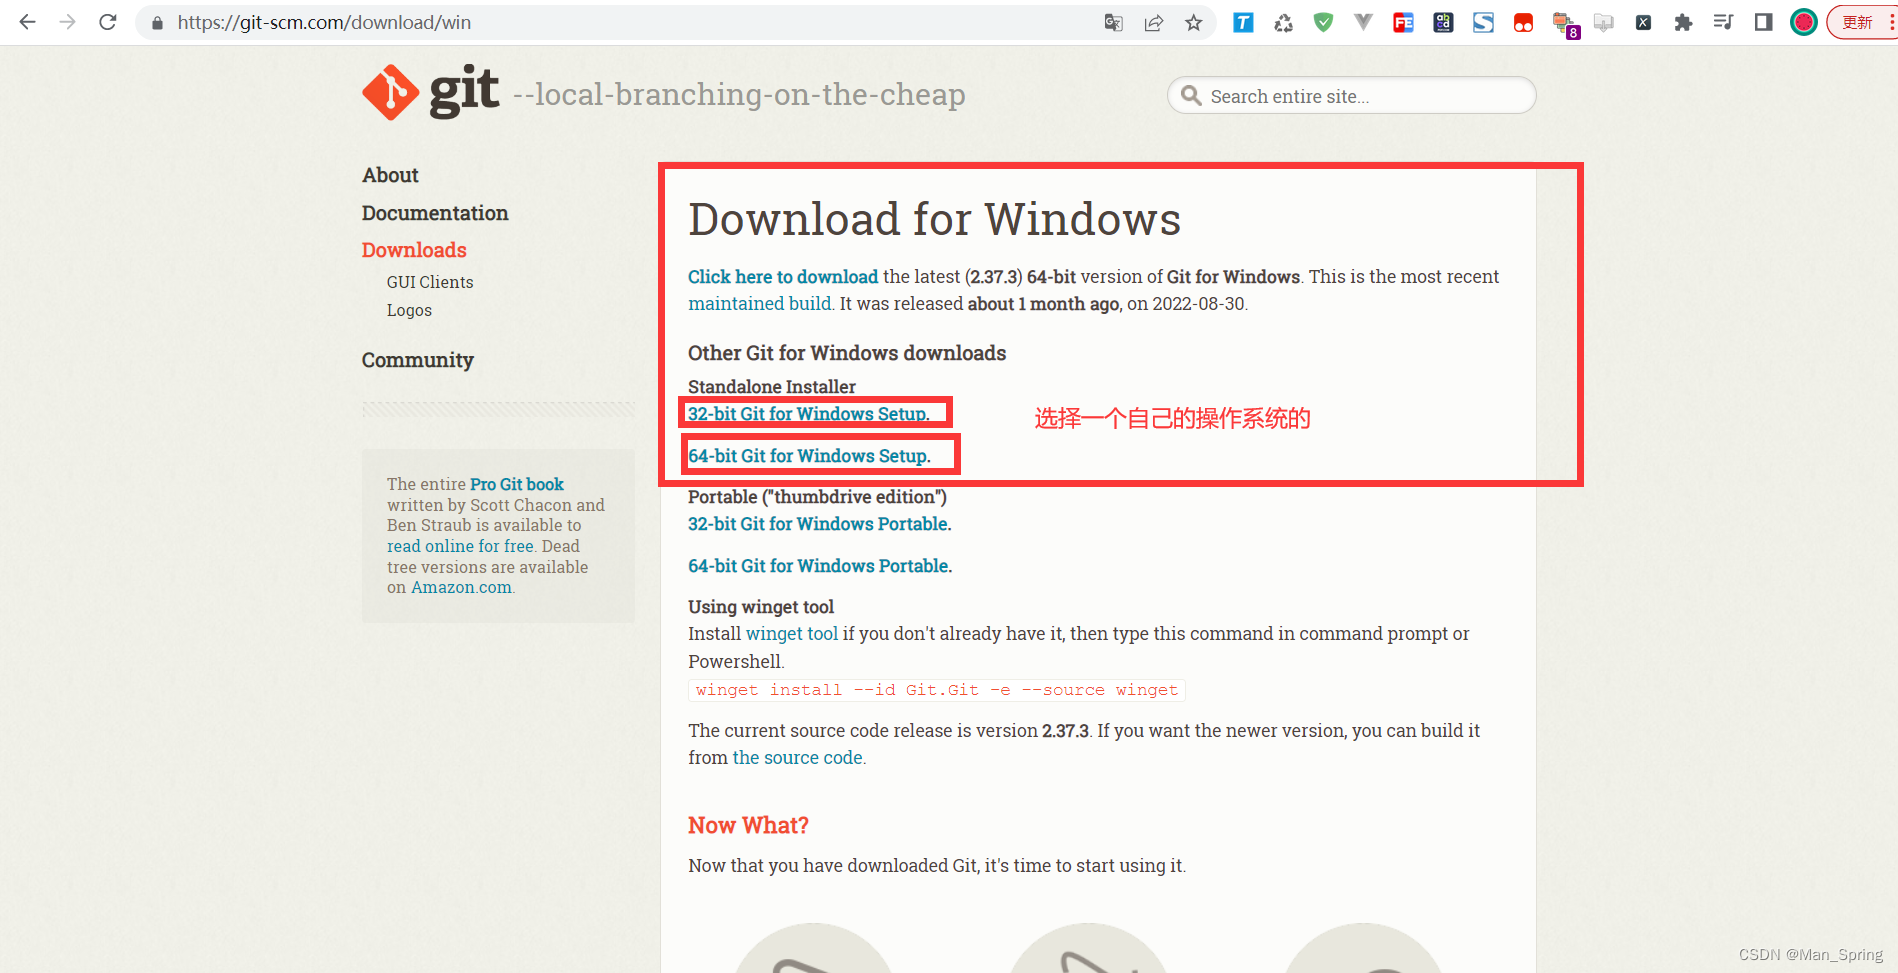Screen dimensions: 1898x973
Task: Open the red FE helper extension
Action: pos(1403,22)
